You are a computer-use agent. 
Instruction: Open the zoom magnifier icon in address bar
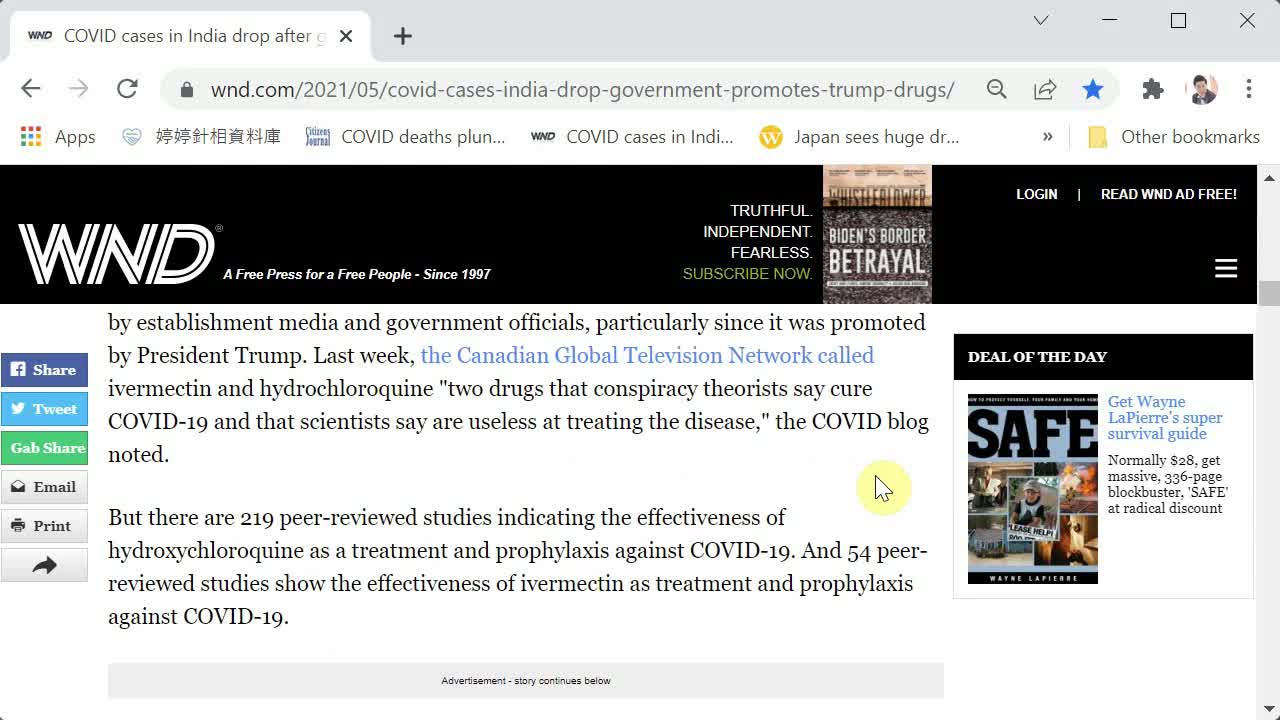tap(996, 89)
